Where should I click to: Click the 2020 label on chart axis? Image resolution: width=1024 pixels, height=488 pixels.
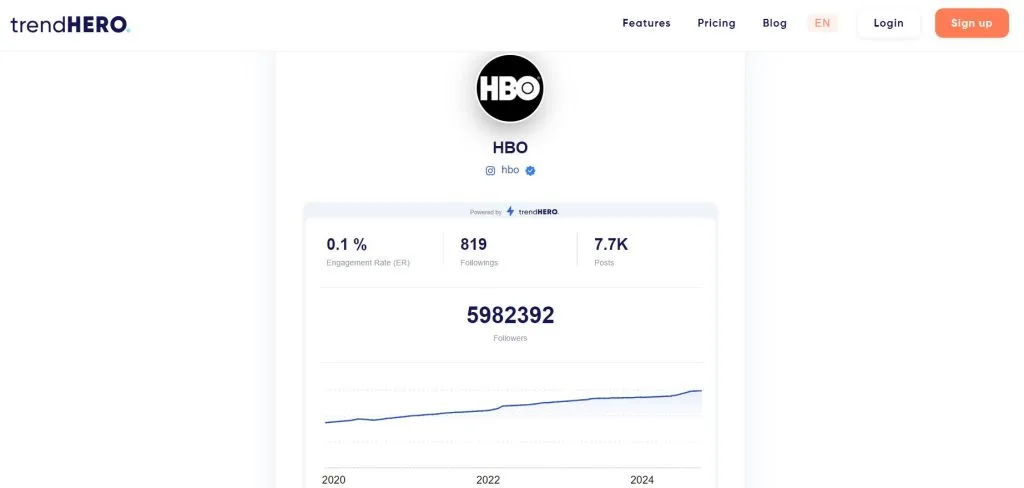(x=334, y=480)
